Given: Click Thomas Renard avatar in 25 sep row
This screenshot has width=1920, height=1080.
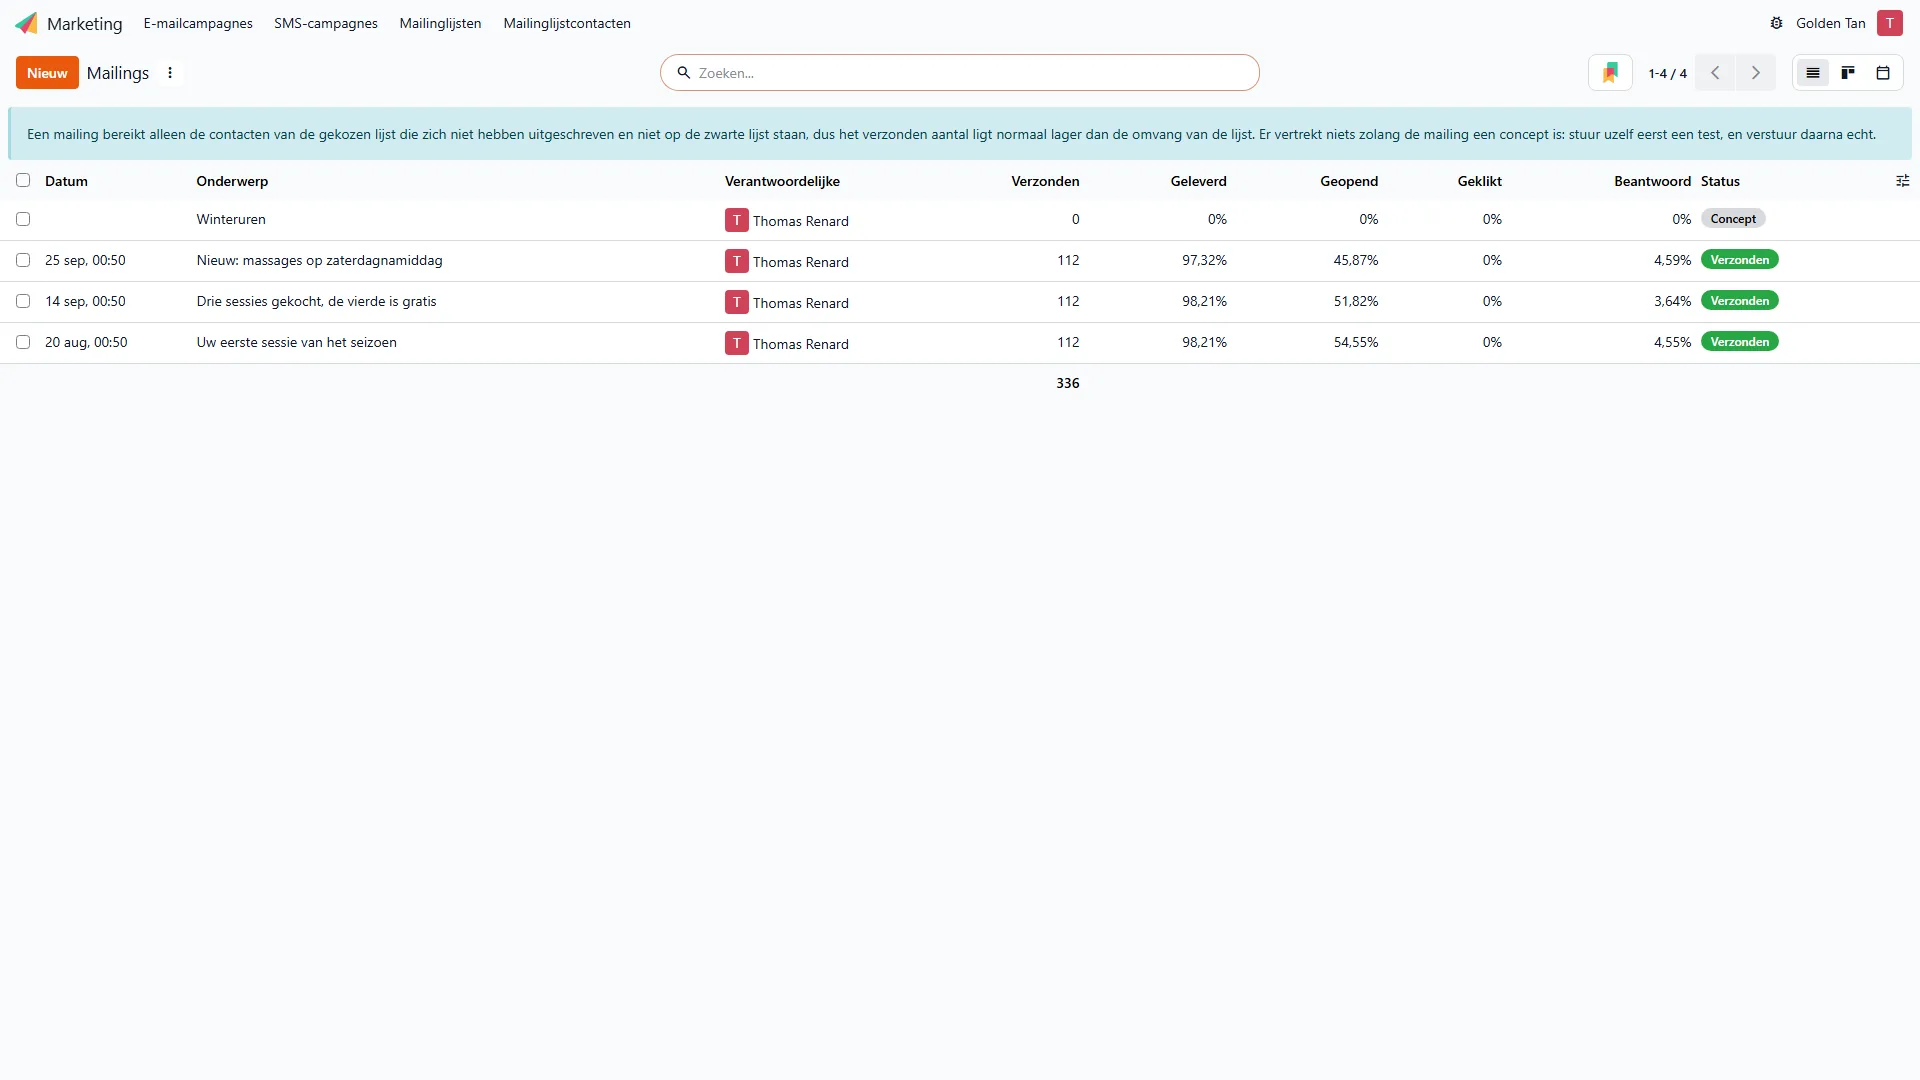Looking at the screenshot, I should (736, 261).
